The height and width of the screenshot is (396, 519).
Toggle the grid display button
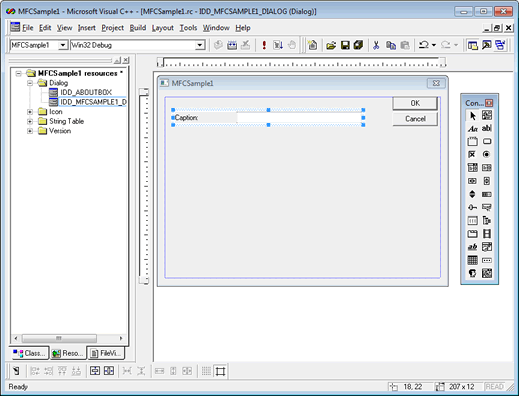[206, 371]
